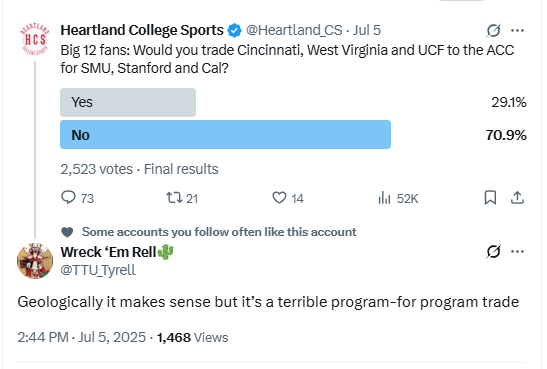Share the Heartland College Sports tweet
Screen dimensions: 547x369
(x=517, y=198)
